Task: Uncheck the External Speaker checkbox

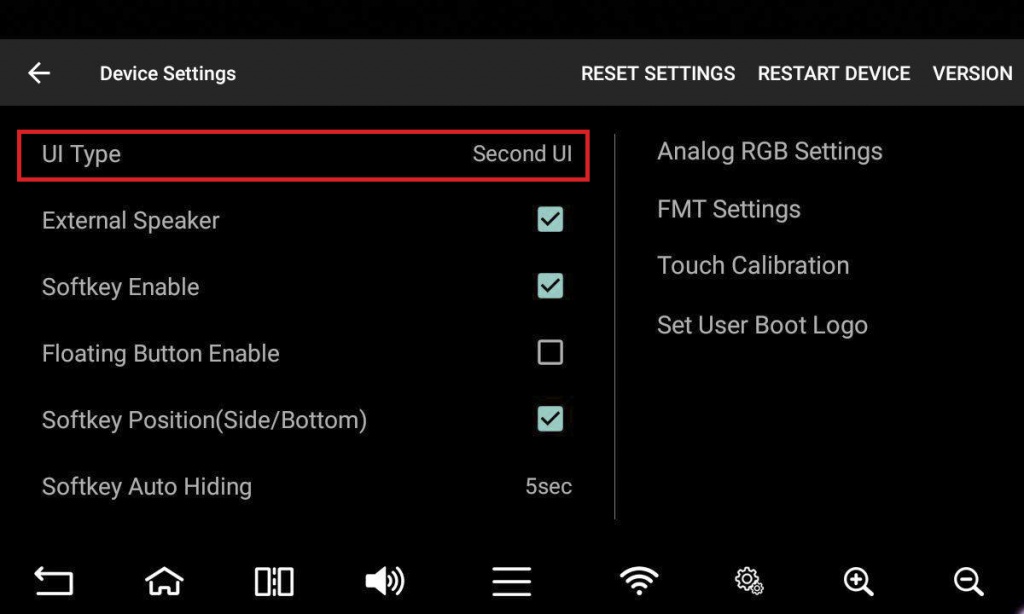Action: [550, 220]
